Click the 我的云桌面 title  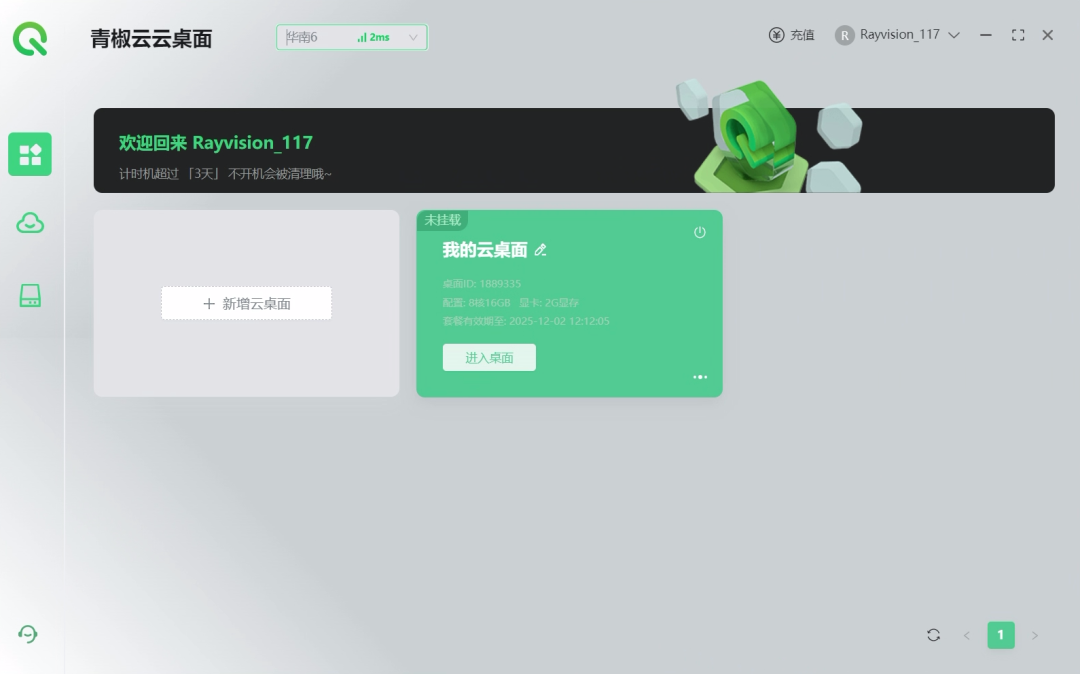[x=485, y=250]
